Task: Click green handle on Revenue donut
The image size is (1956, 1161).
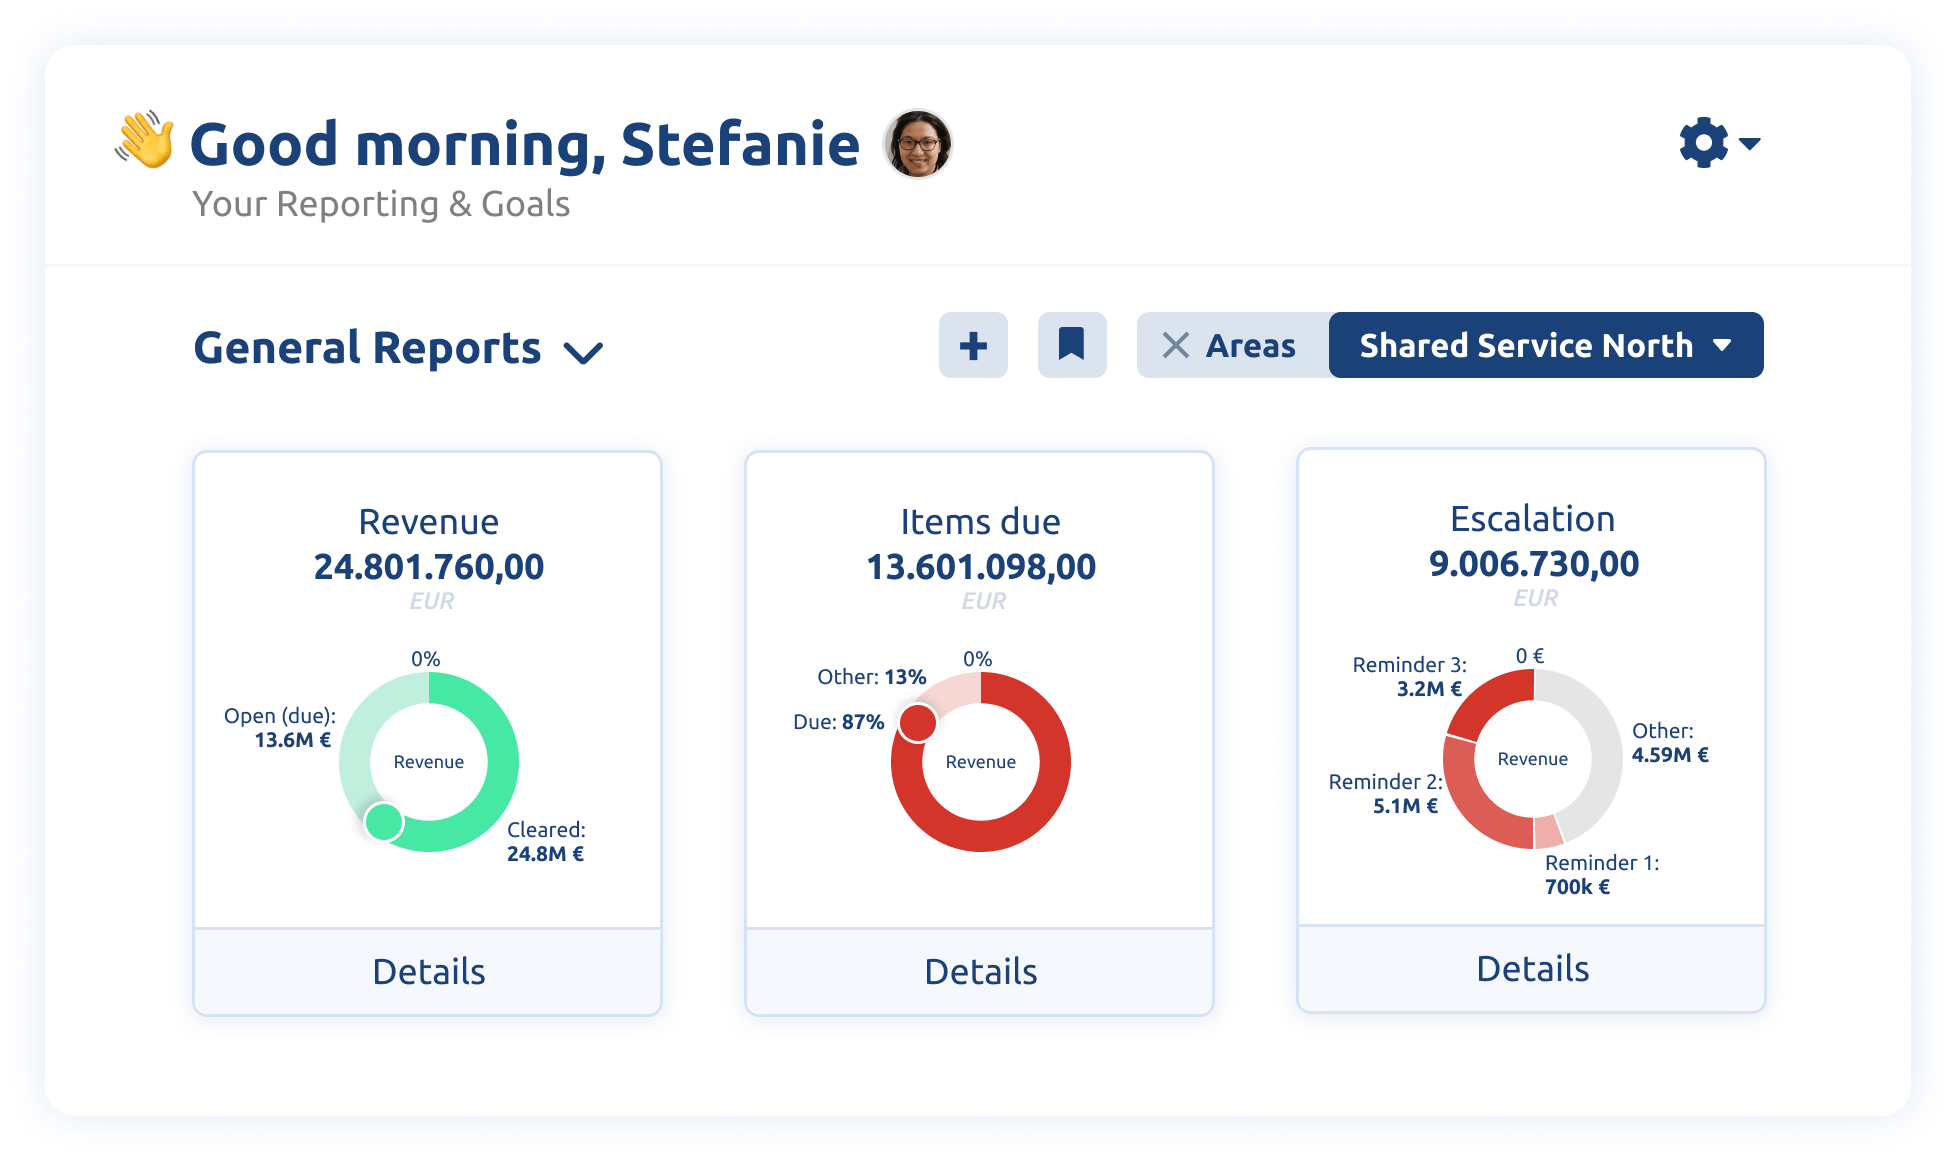Action: pyautogui.click(x=384, y=821)
